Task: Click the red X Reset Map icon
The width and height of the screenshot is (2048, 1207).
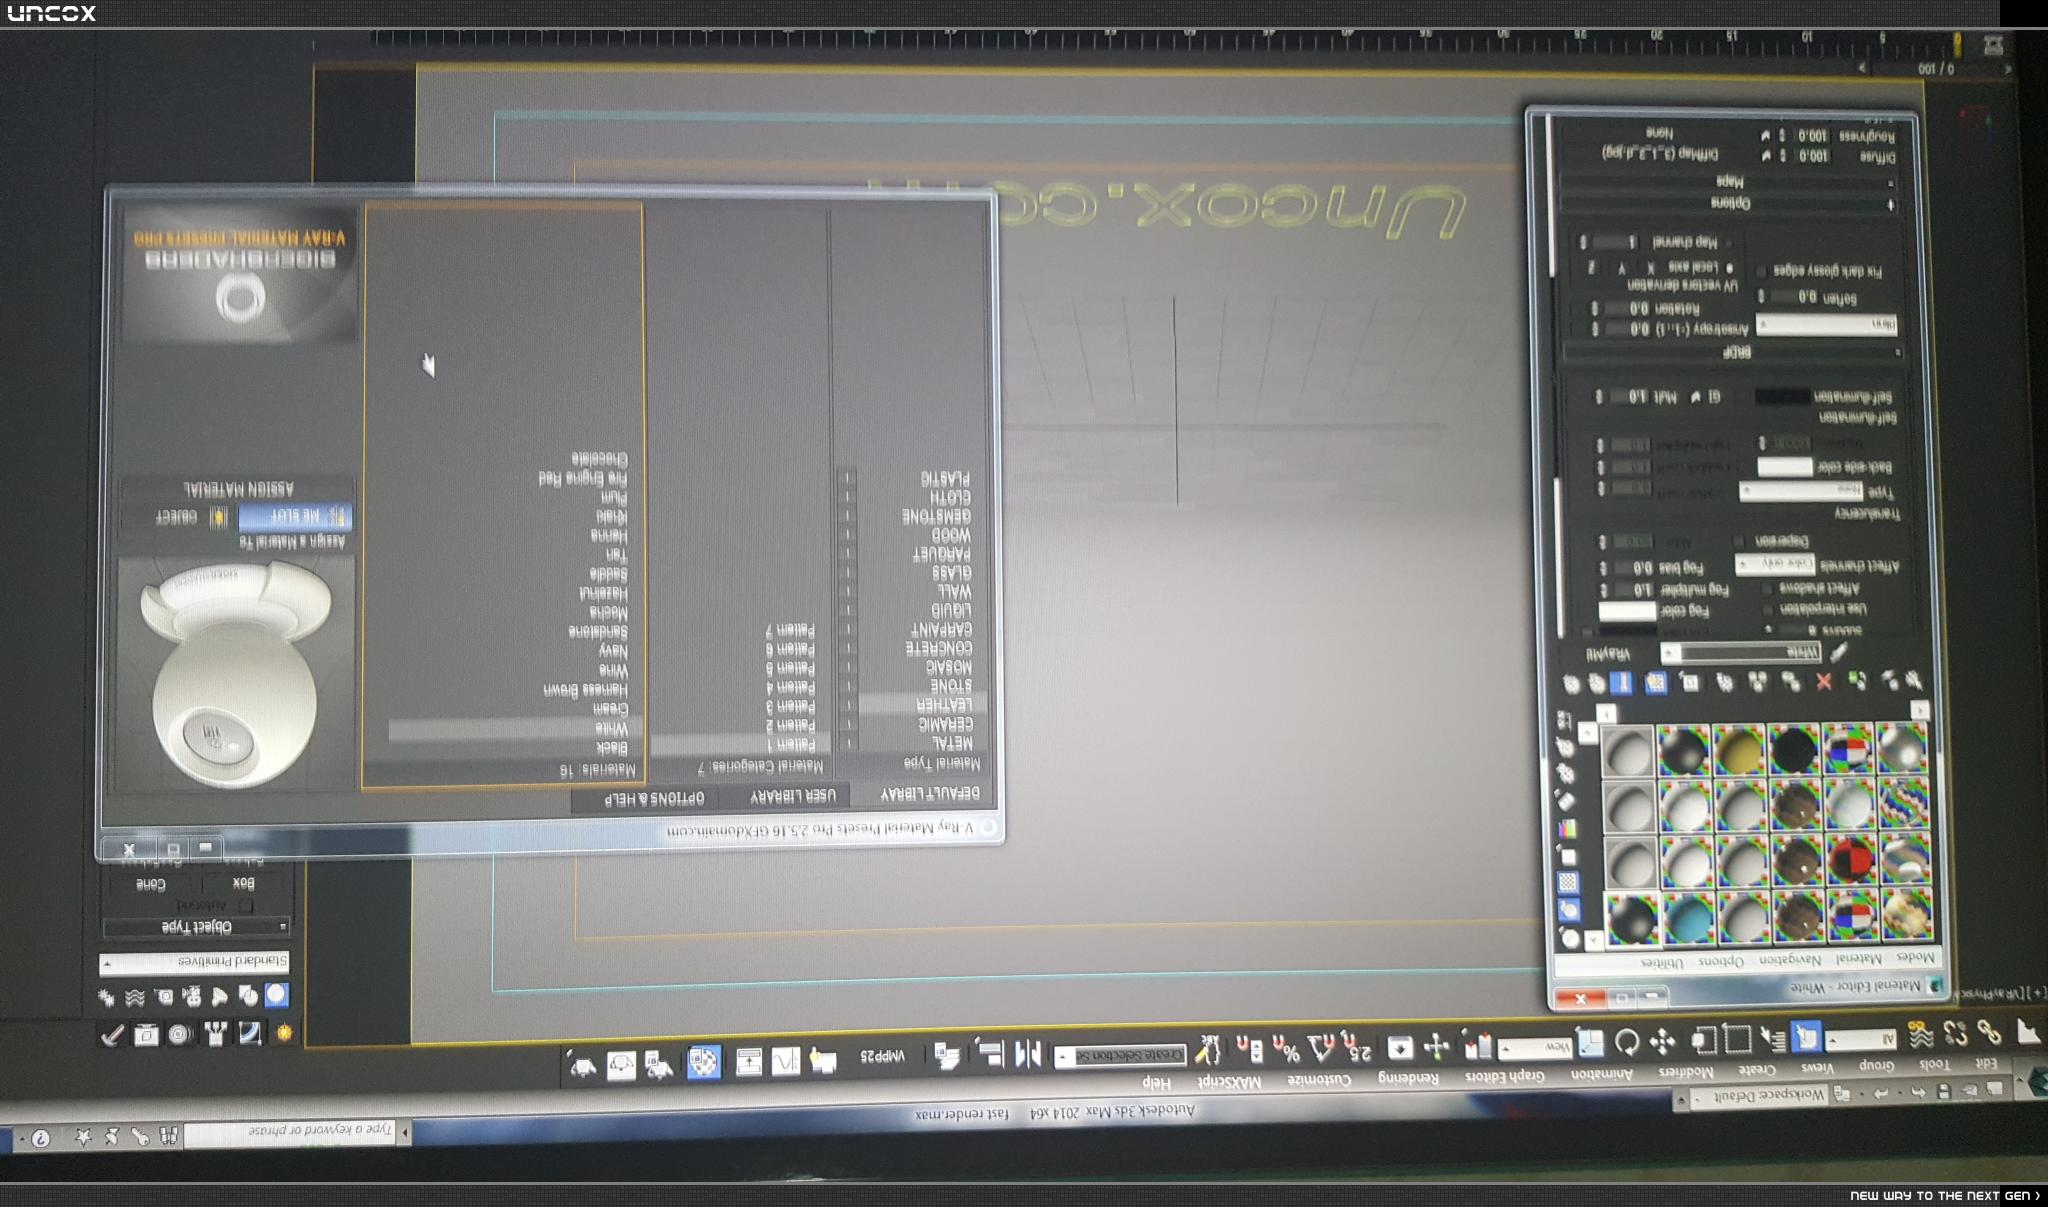Action: 1824,682
